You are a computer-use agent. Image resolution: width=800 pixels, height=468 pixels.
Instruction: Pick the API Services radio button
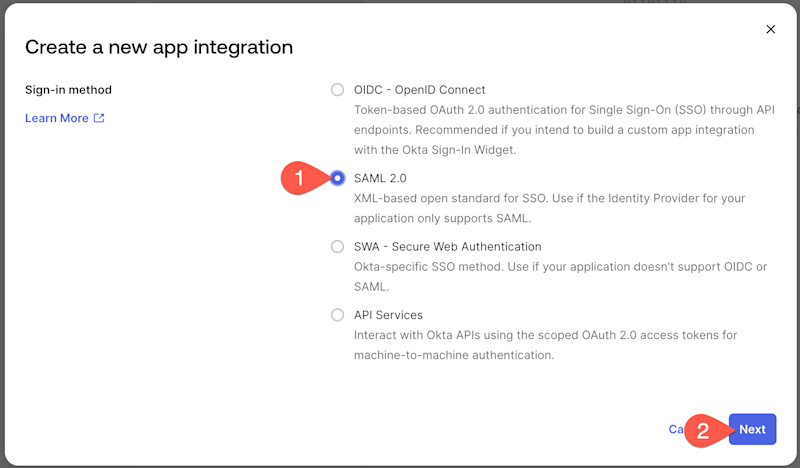click(x=337, y=315)
